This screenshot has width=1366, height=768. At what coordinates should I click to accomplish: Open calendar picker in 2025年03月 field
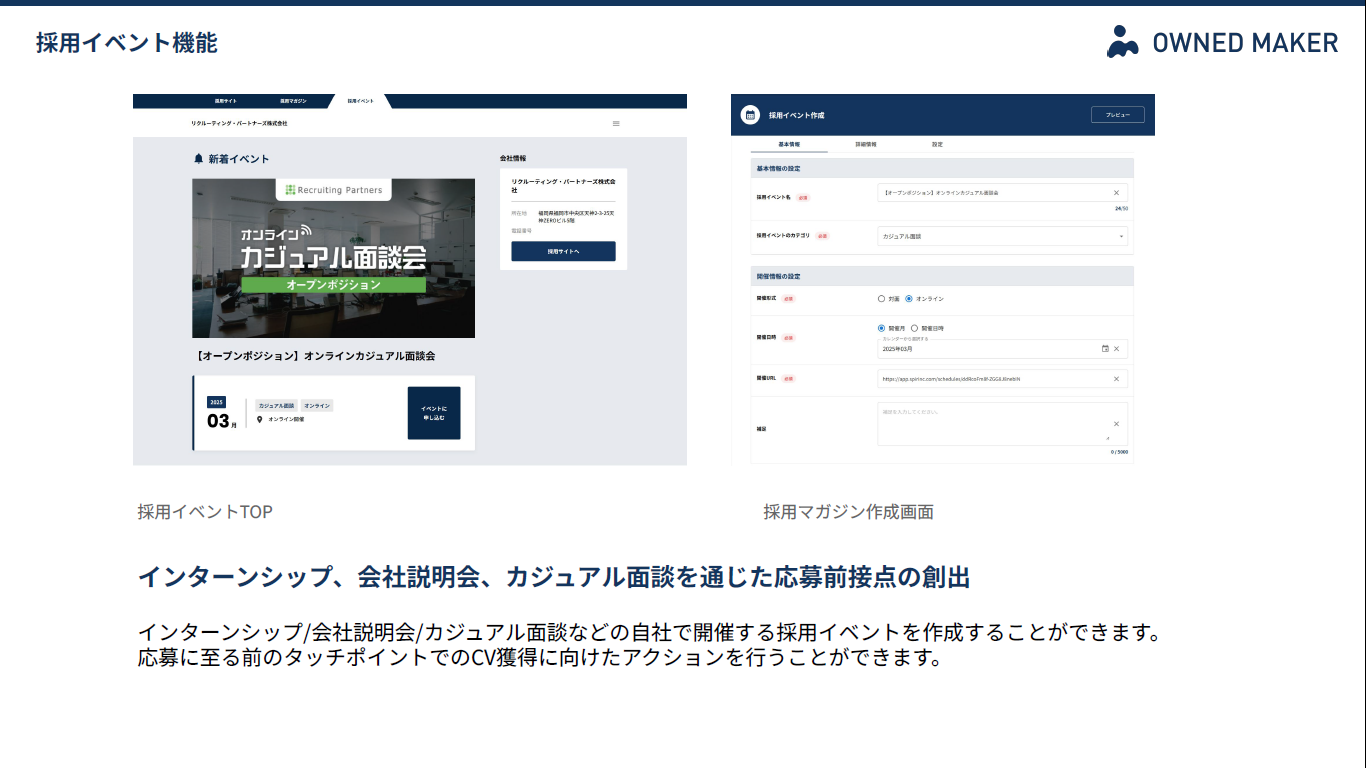click(x=1105, y=349)
